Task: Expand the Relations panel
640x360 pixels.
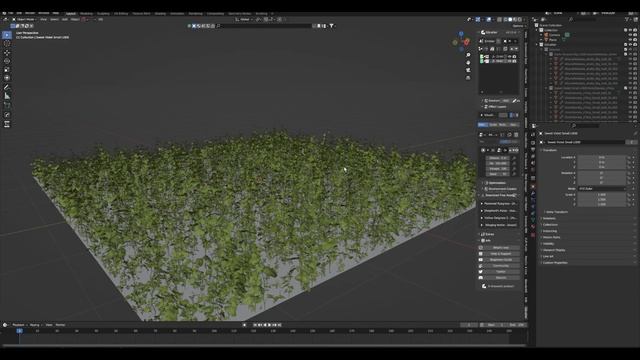Action: pos(549,218)
